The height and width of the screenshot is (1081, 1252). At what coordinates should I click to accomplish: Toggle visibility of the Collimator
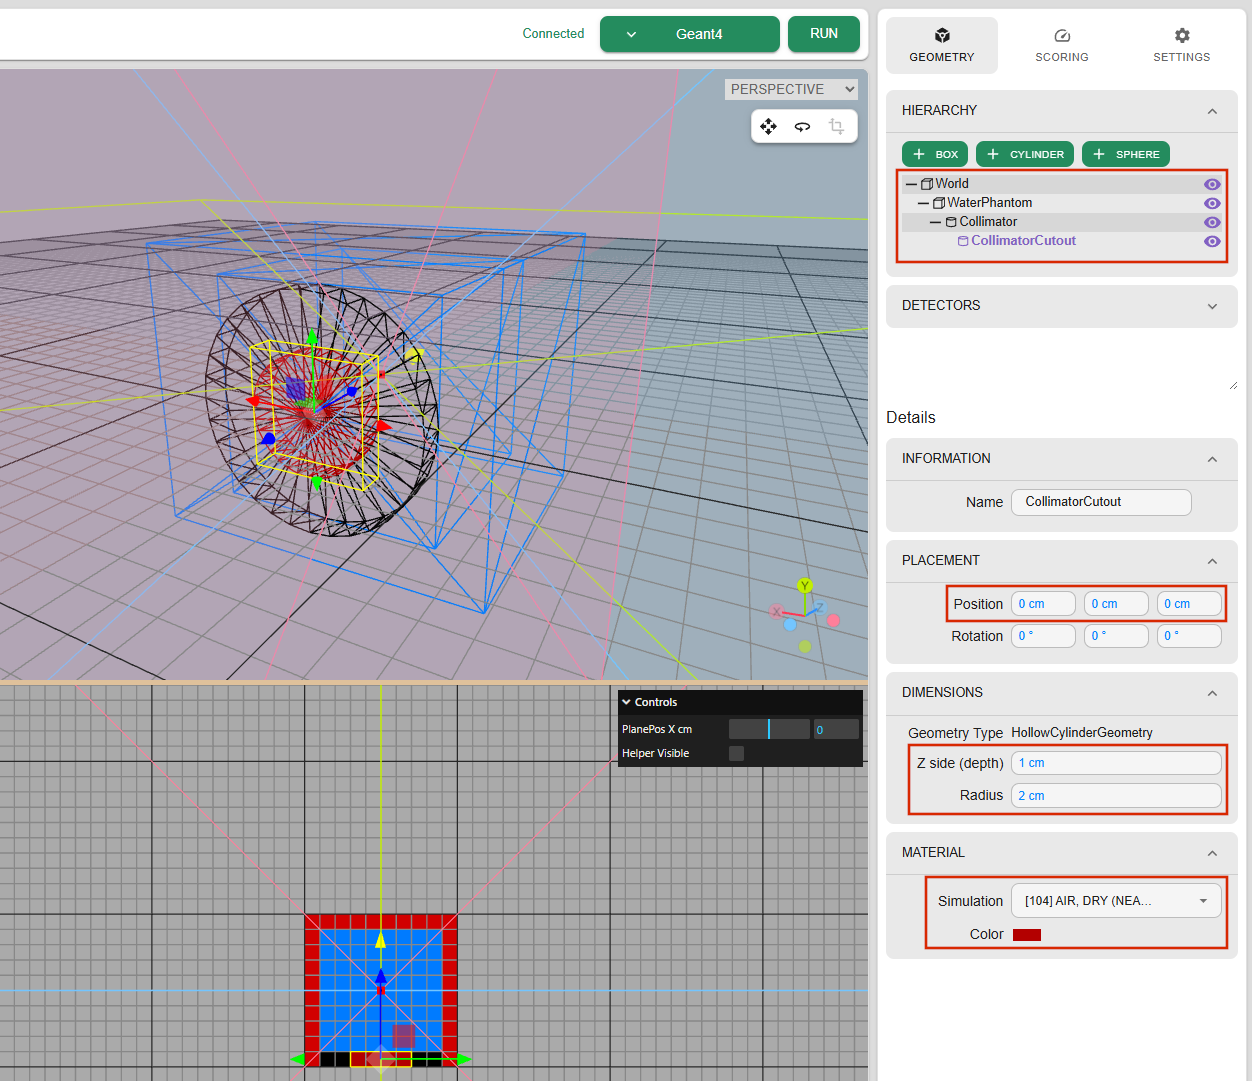coord(1212,222)
